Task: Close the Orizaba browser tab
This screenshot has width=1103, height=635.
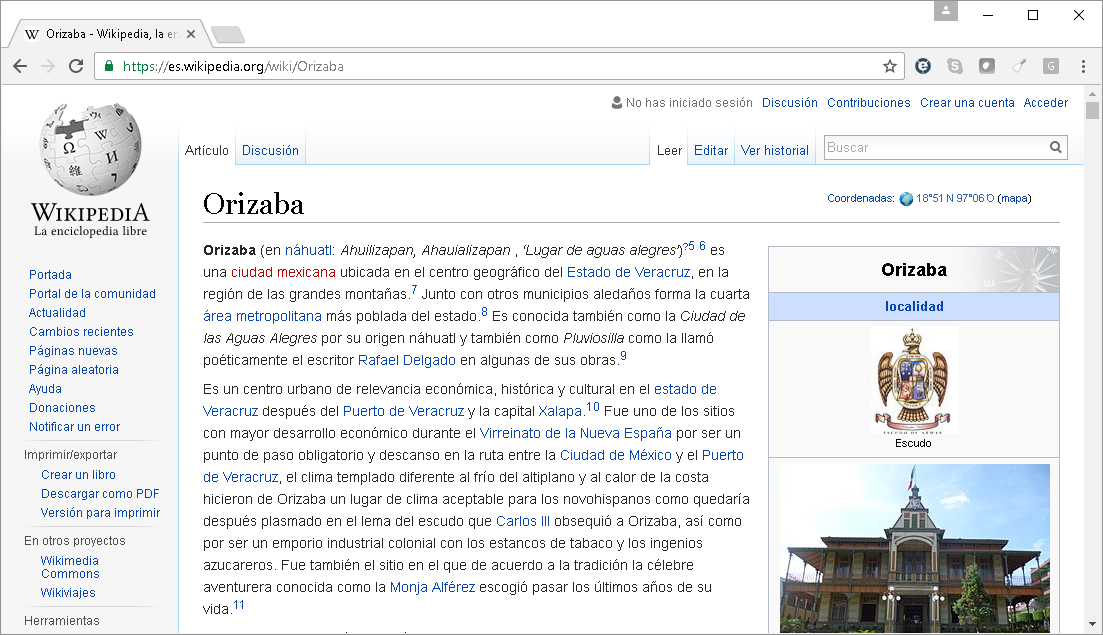Action: [x=191, y=34]
